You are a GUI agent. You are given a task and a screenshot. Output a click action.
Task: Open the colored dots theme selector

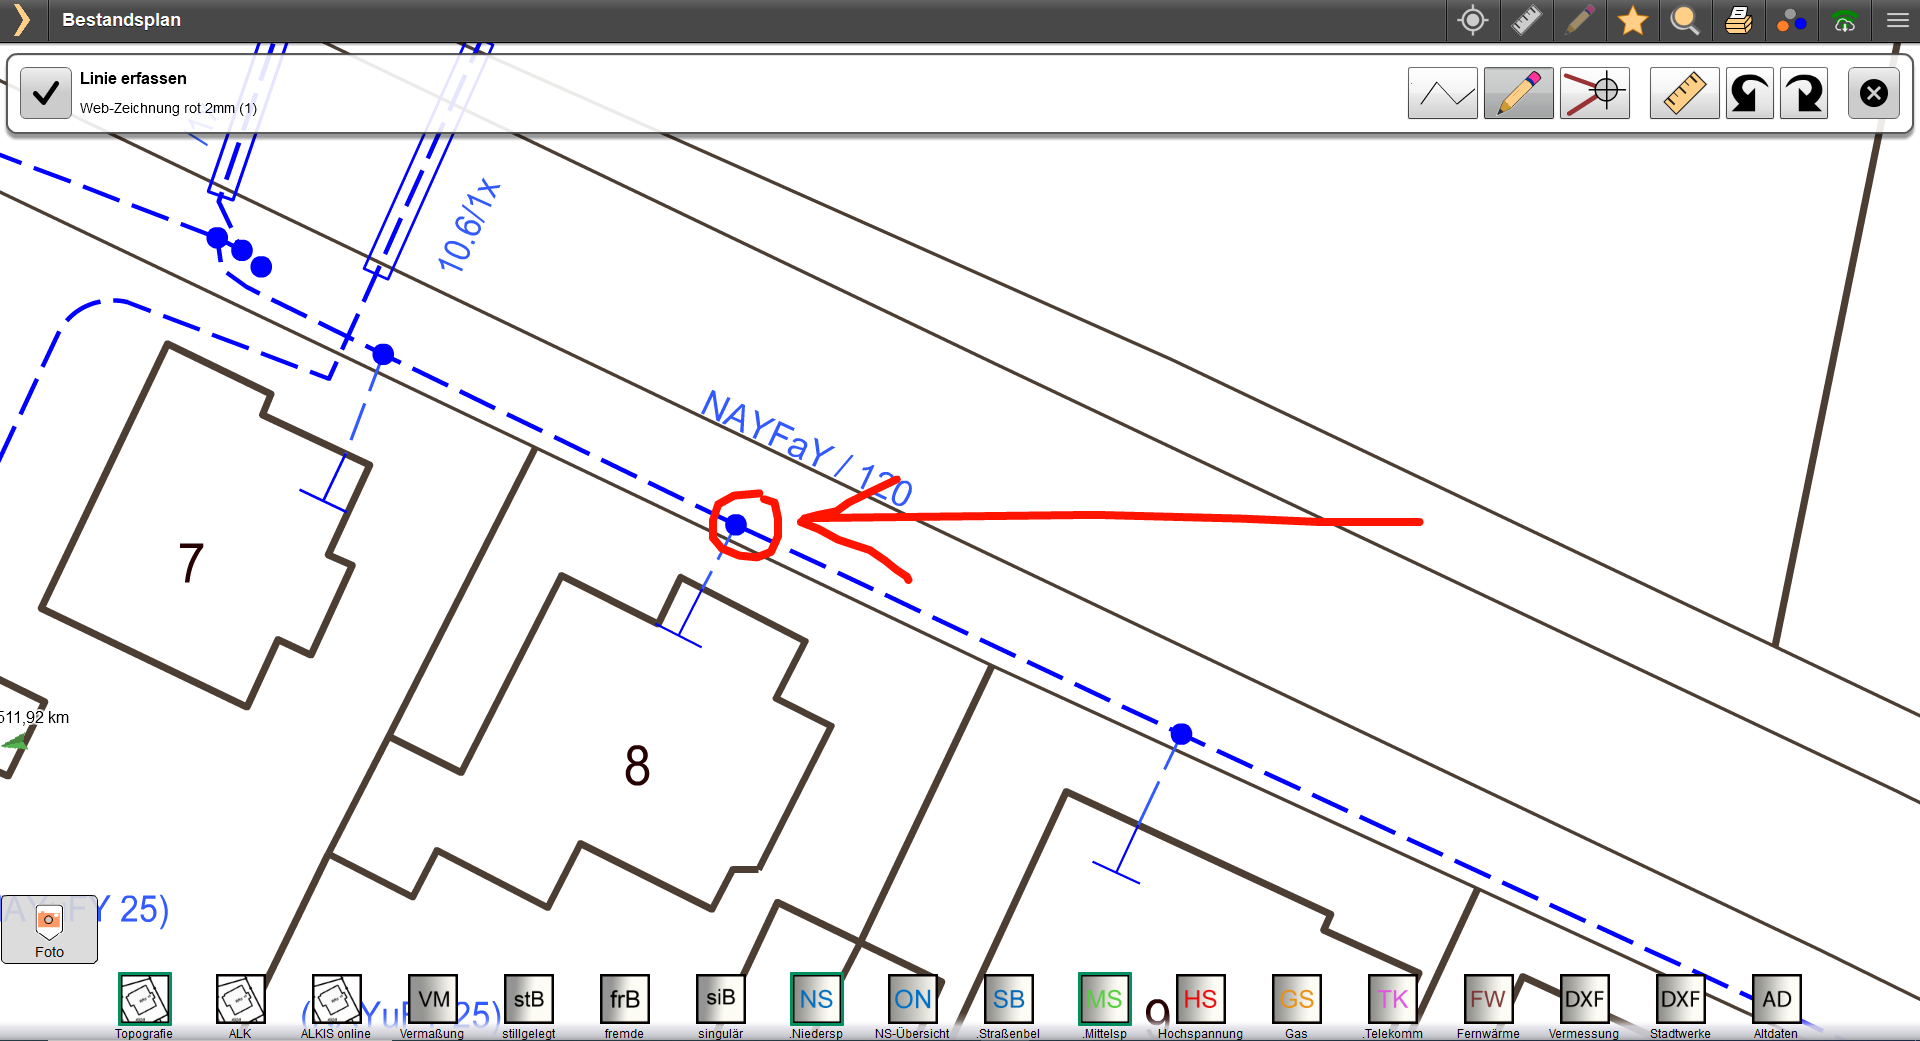pyautogui.click(x=1791, y=20)
